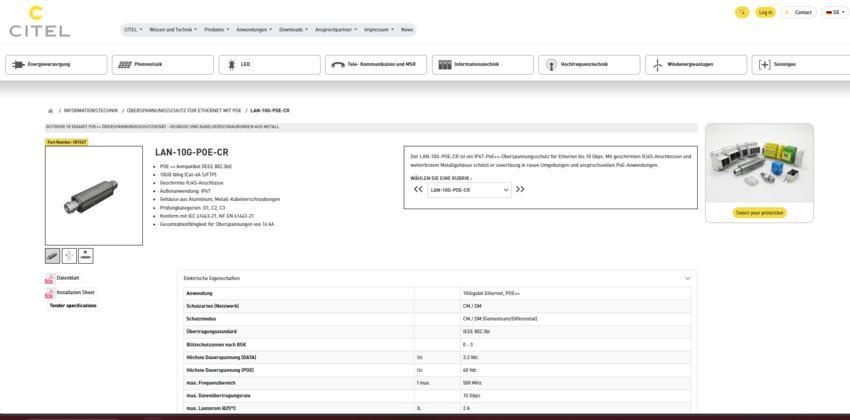The image size is (850, 420).
Task: Click the Select your protection button
Action: click(x=759, y=213)
